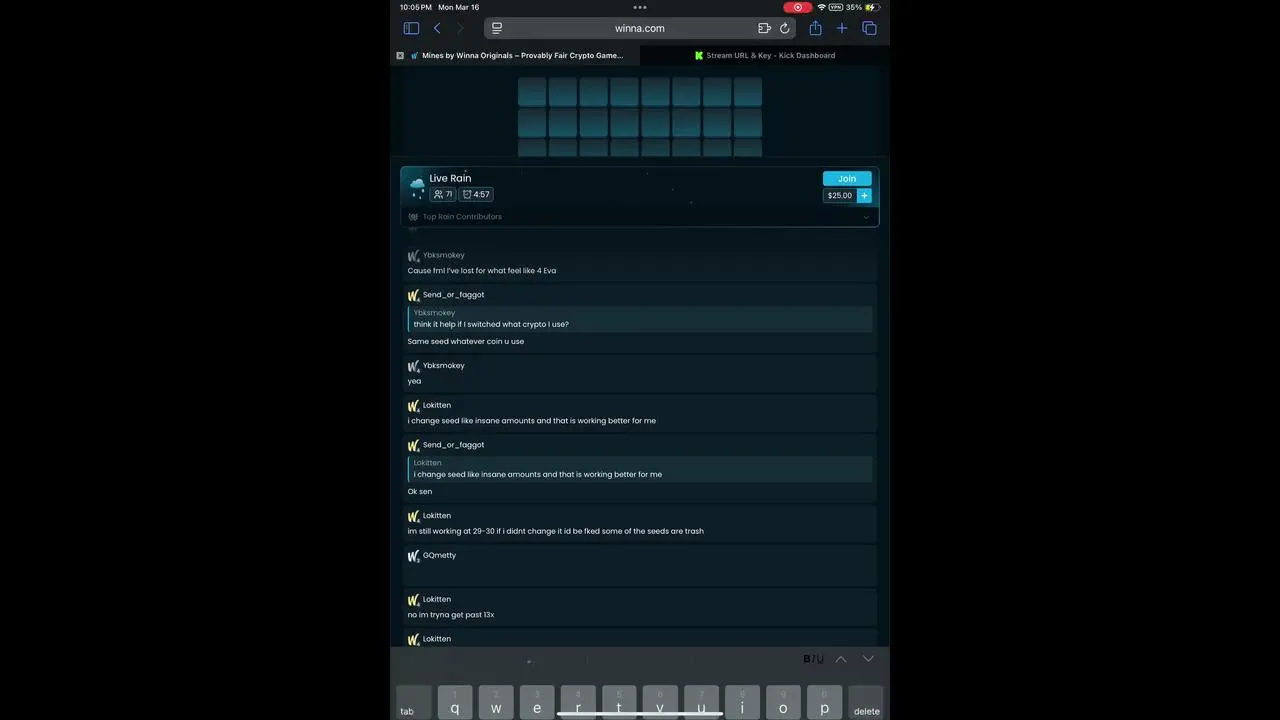
Task: Open Ybksmokey's name above the 'yea' message
Action: [x=443, y=366]
